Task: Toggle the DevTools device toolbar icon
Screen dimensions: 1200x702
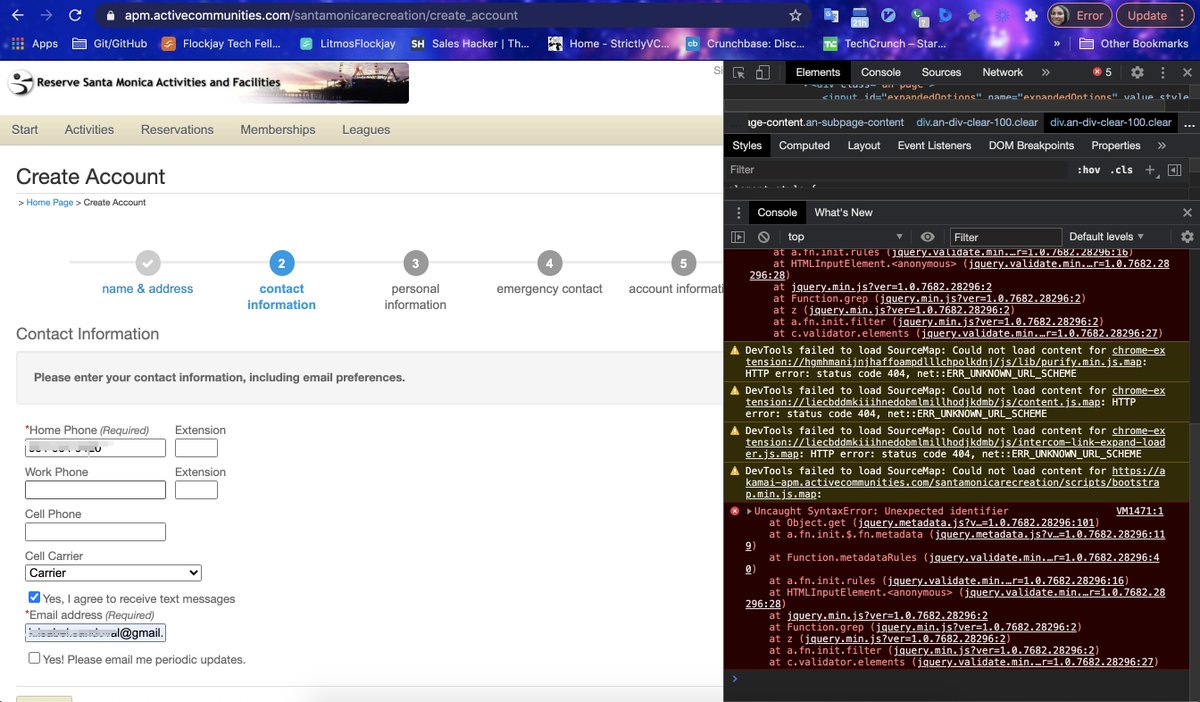Action: pyautogui.click(x=762, y=72)
